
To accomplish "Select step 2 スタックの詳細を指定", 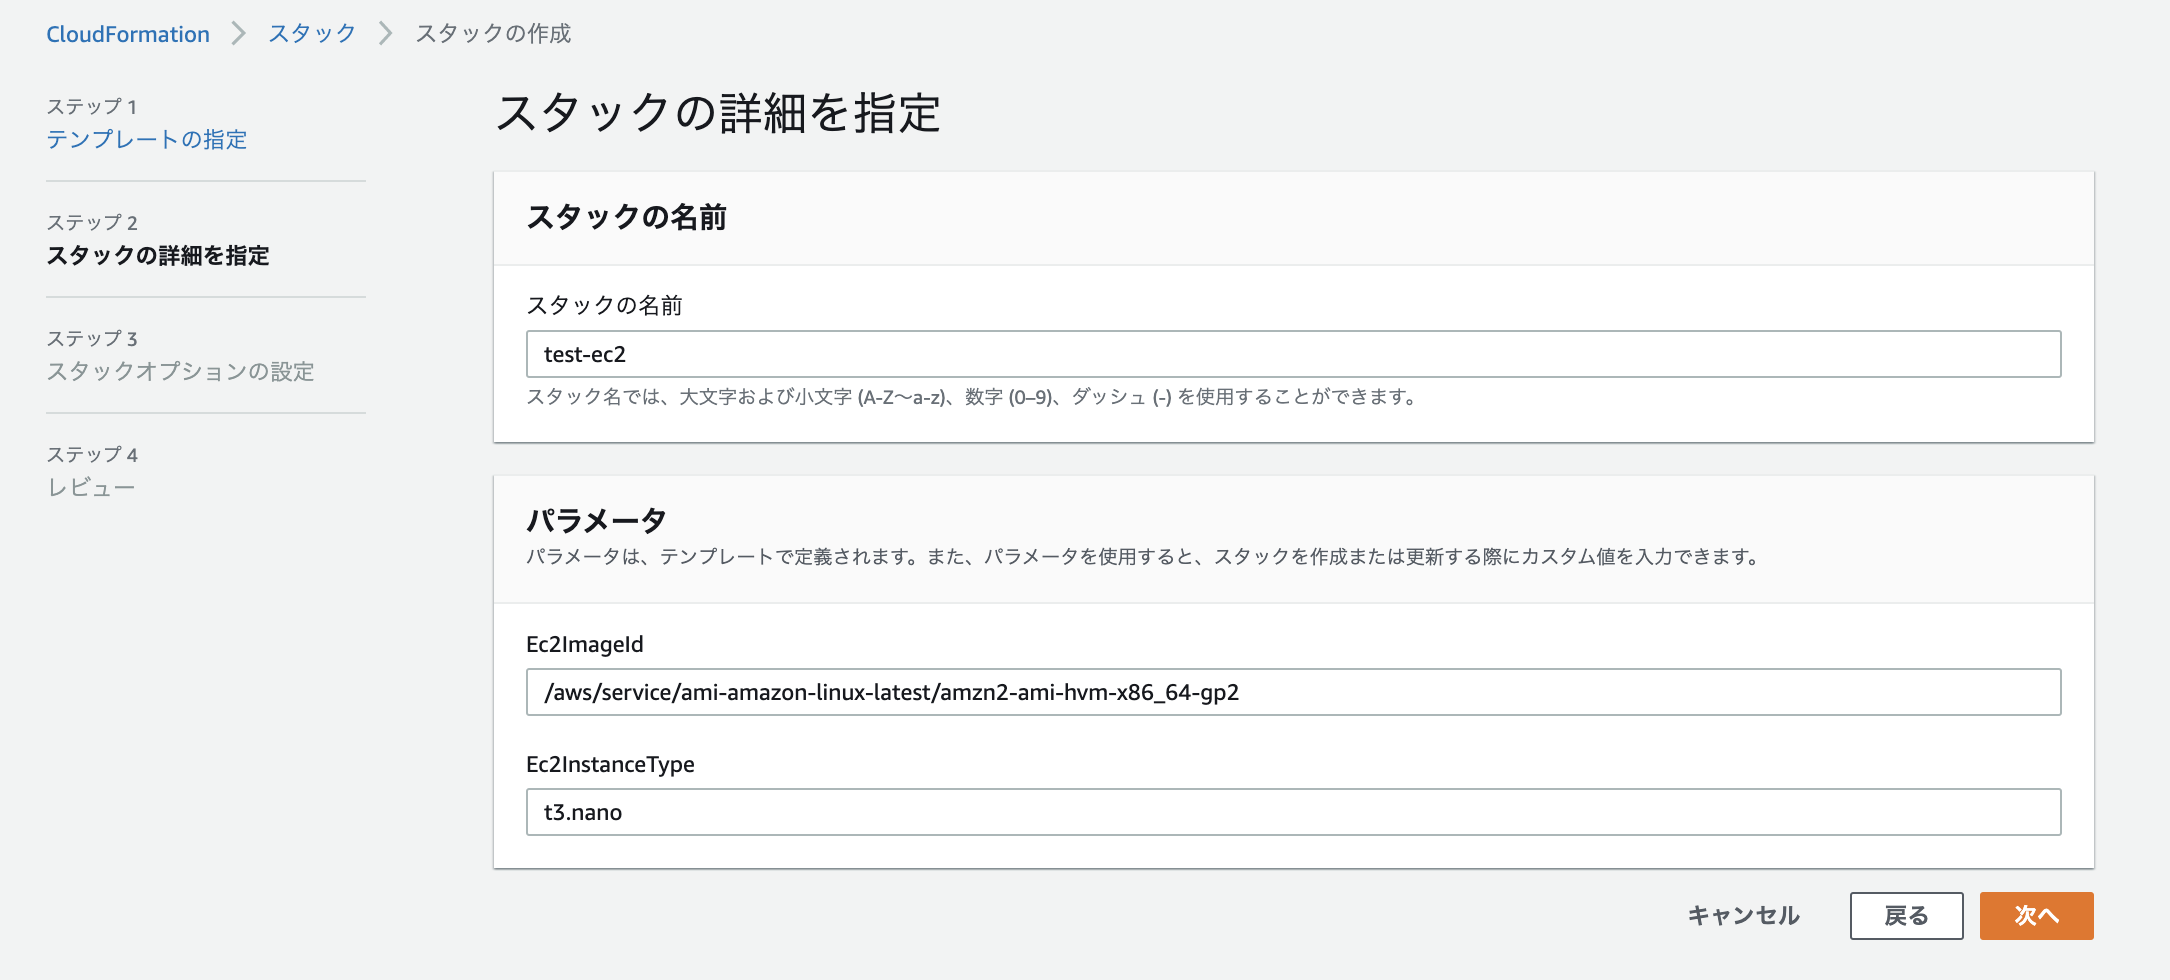I will coord(158,255).
